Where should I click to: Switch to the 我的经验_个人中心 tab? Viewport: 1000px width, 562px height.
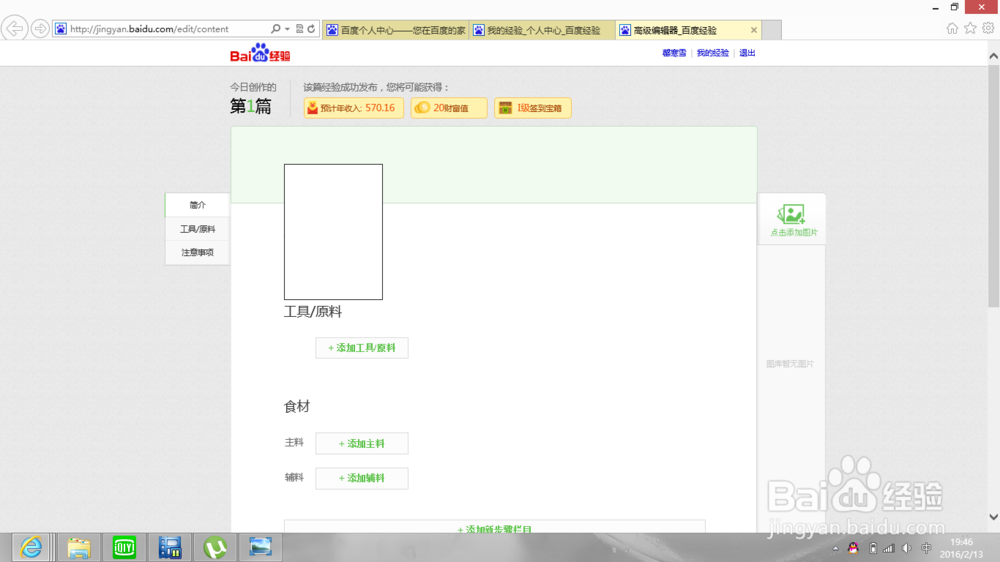pyautogui.click(x=543, y=30)
